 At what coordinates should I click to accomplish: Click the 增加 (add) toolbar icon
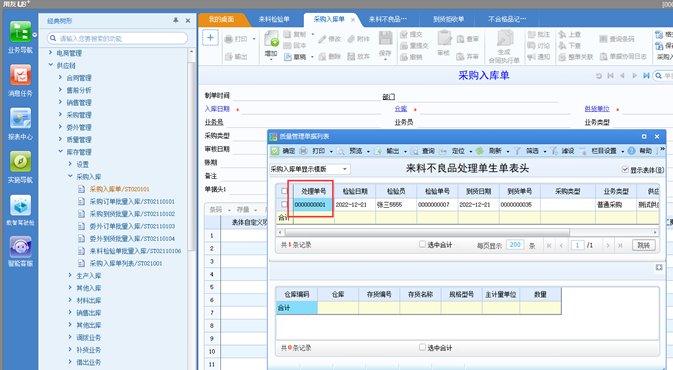click(271, 45)
